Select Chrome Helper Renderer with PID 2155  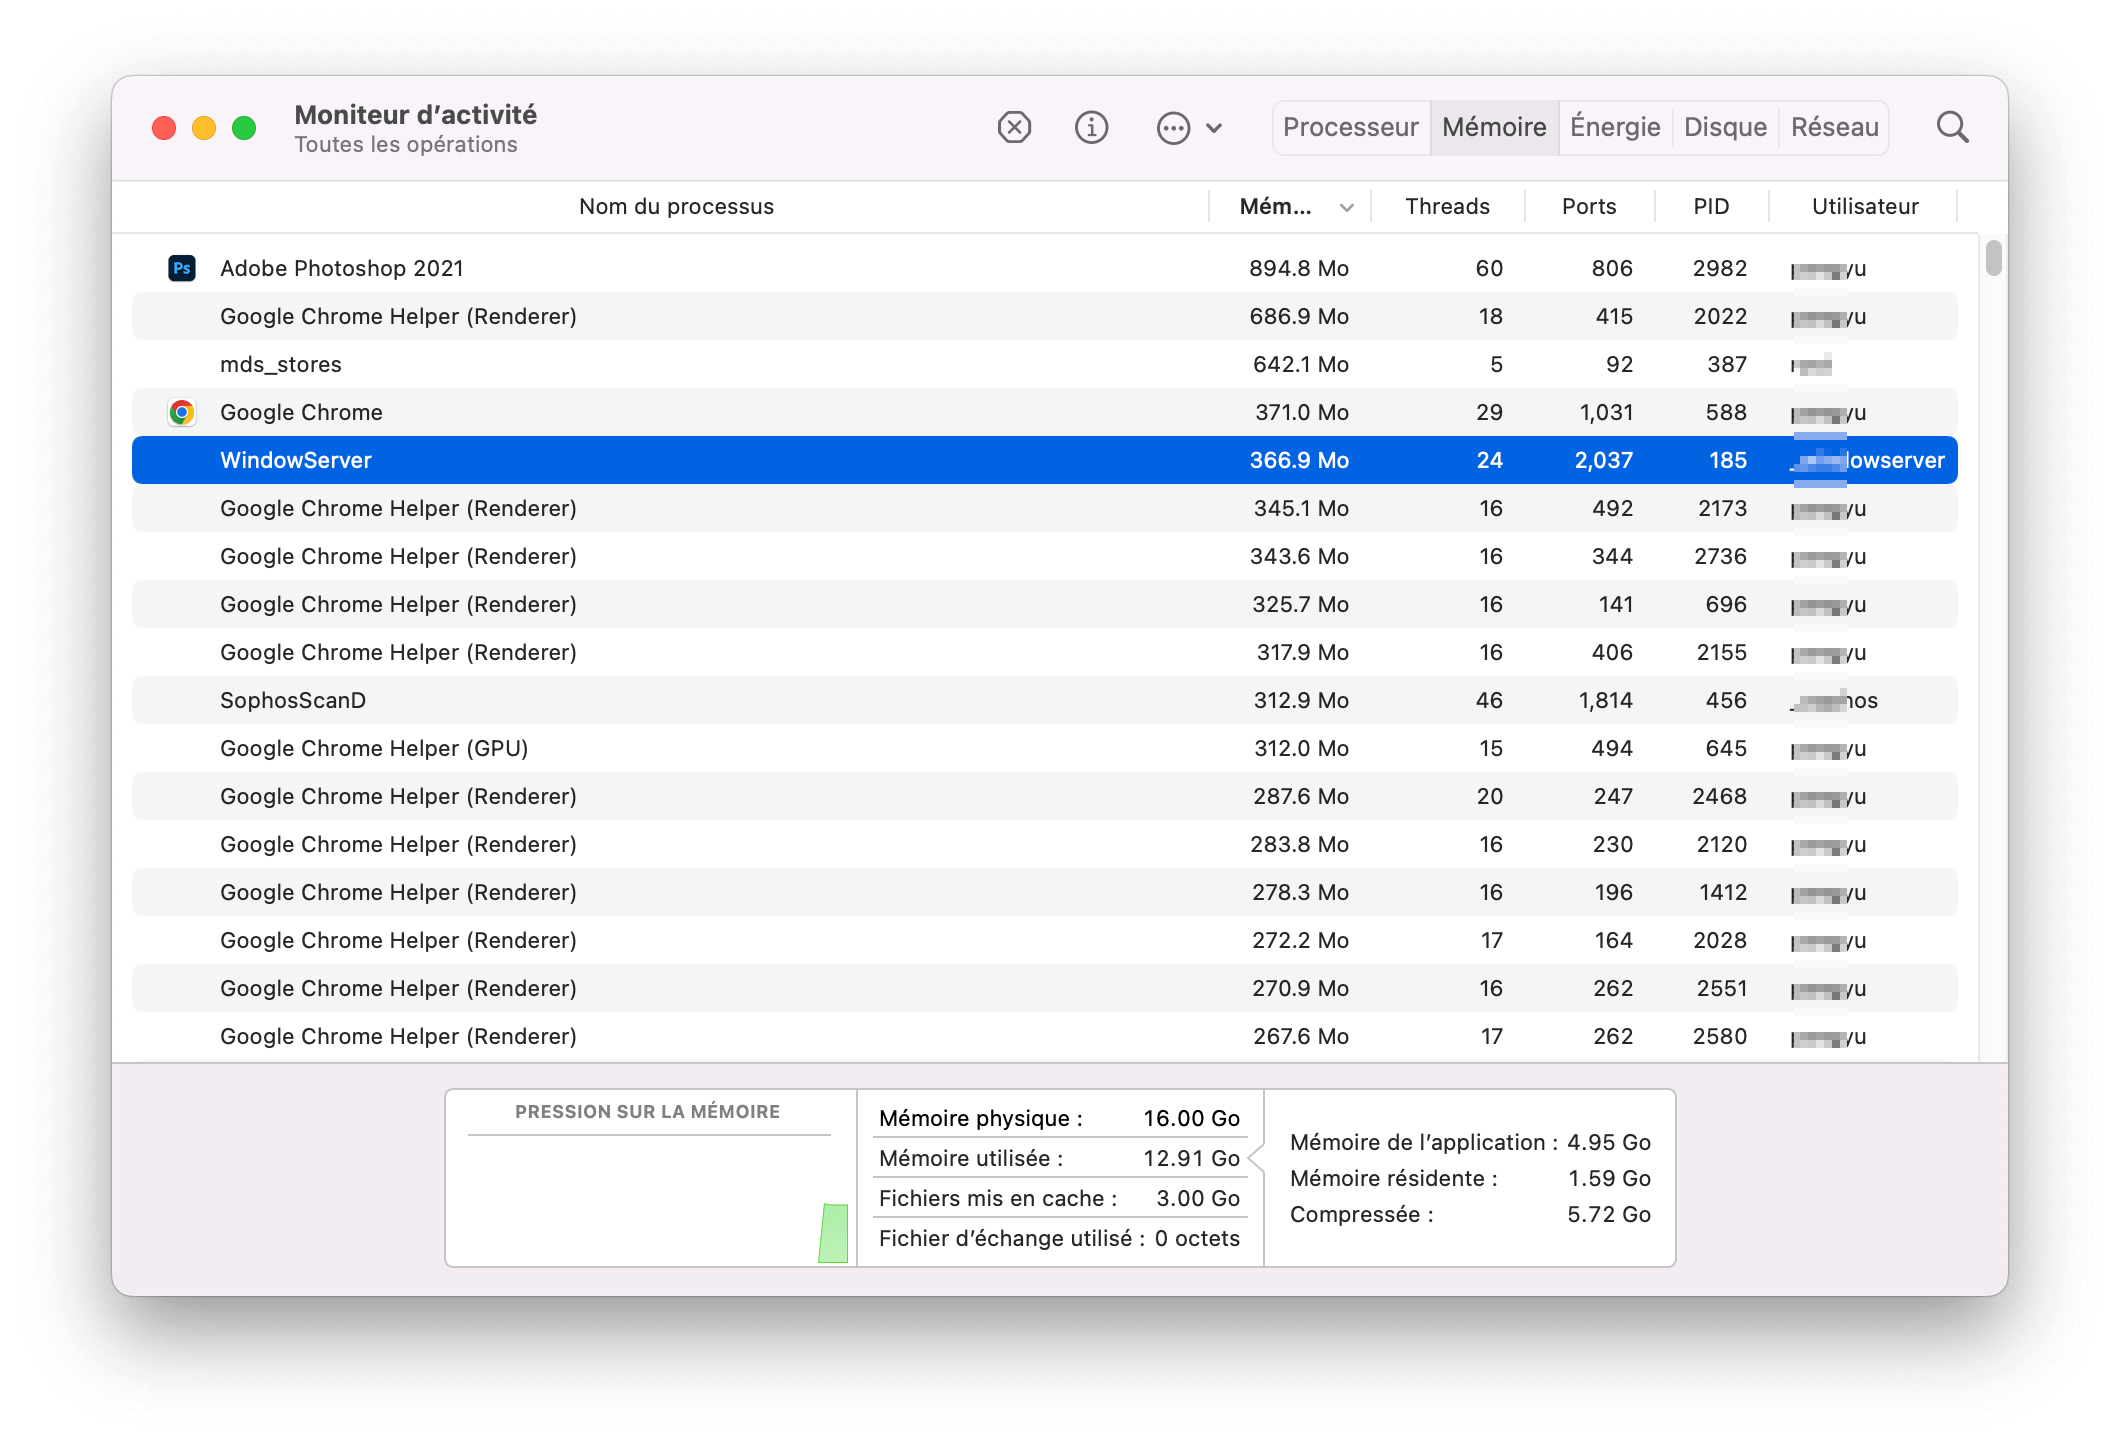pyautogui.click(x=1045, y=652)
